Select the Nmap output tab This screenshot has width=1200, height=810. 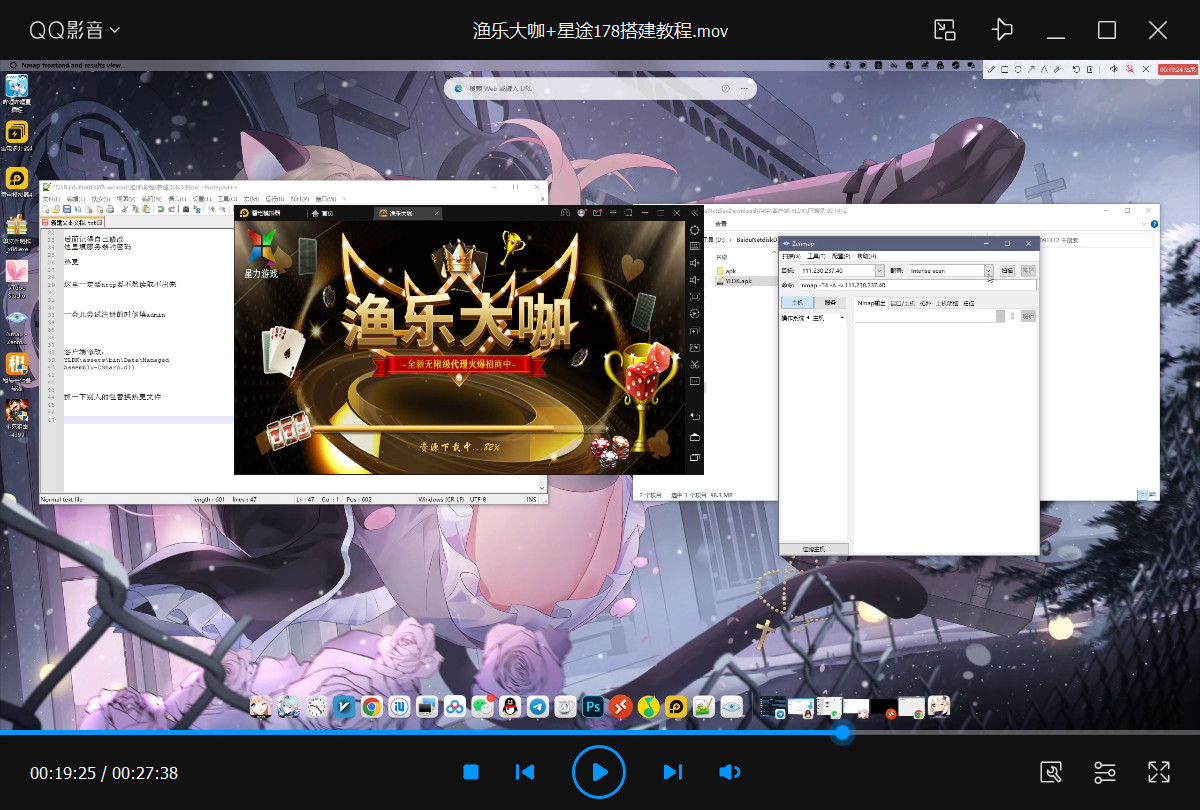point(871,303)
